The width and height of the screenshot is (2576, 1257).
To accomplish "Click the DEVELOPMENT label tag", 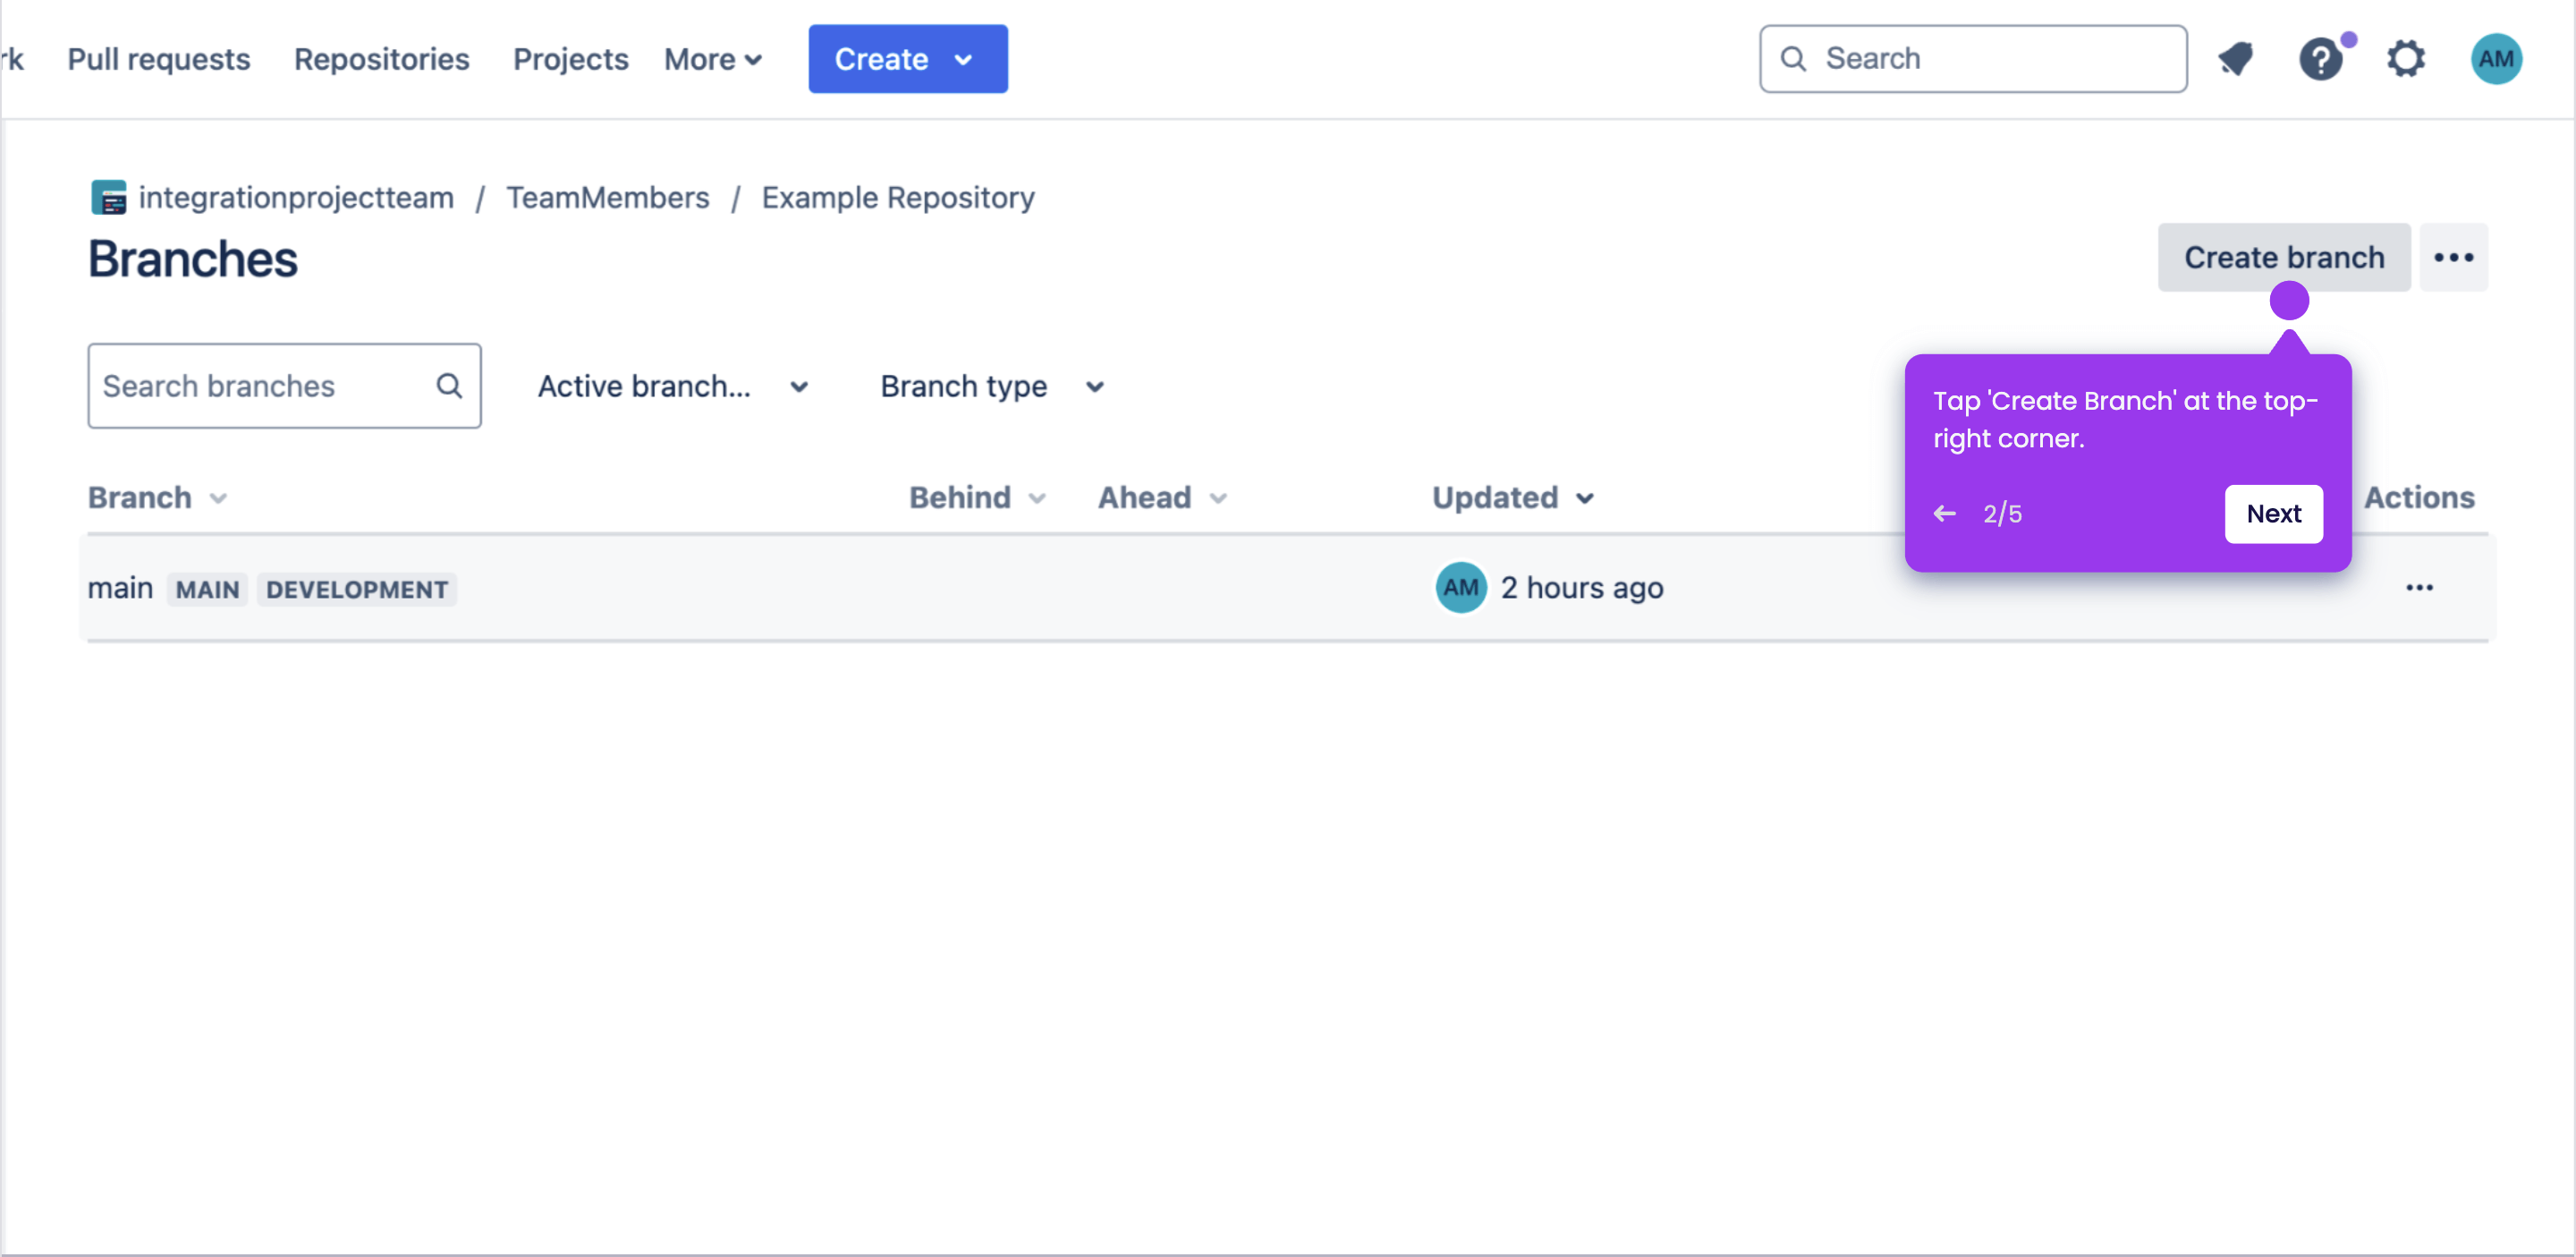I will click(357, 590).
